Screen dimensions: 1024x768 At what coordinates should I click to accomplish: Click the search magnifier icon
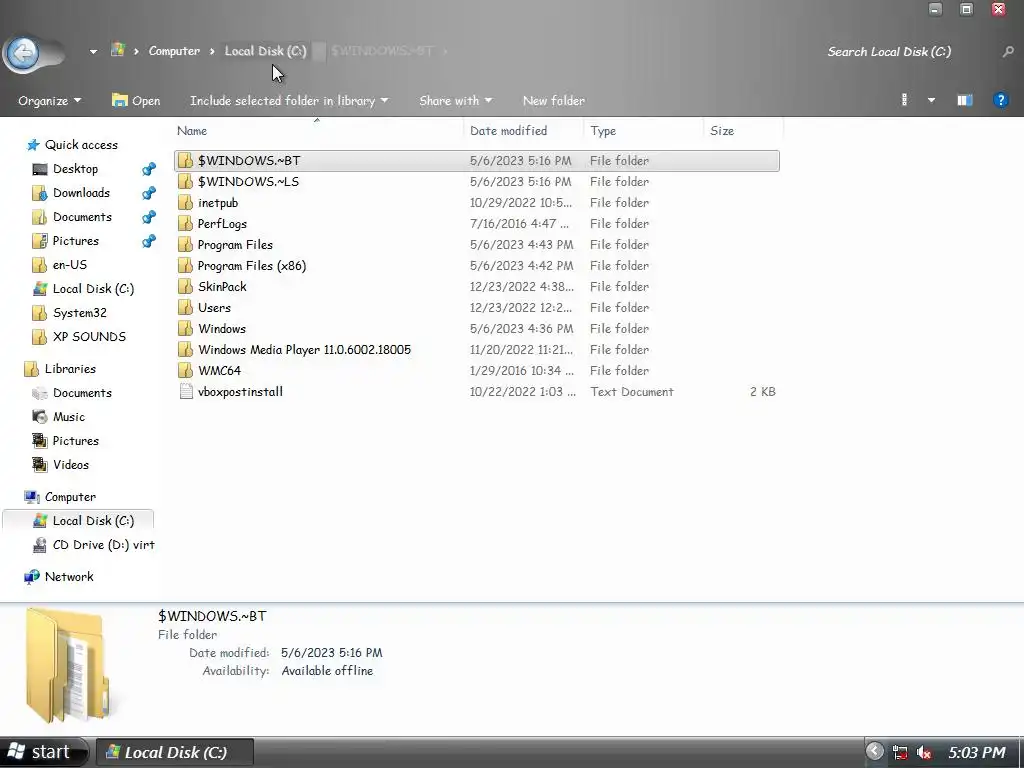click(1008, 52)
